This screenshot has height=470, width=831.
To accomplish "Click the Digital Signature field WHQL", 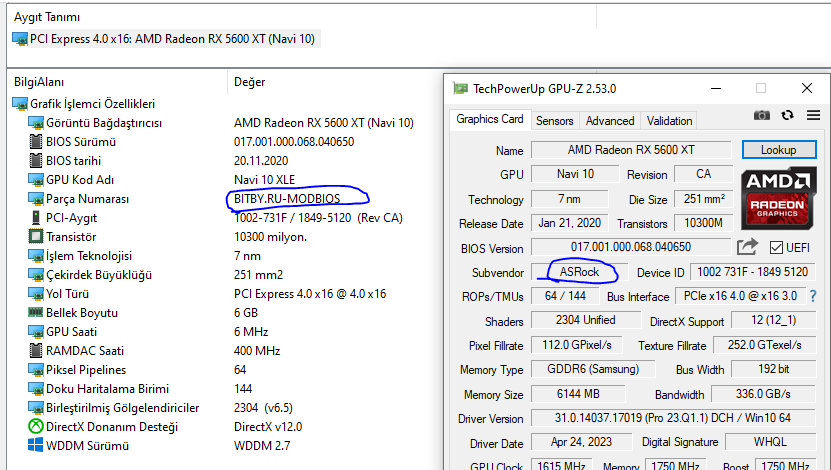I will [x=770, y=441].
